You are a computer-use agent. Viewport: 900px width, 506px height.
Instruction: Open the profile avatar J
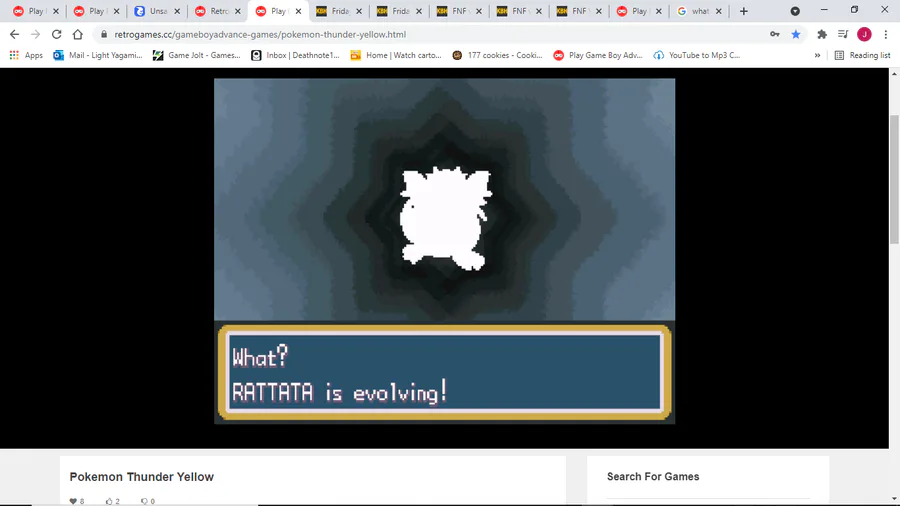(864, 34)
